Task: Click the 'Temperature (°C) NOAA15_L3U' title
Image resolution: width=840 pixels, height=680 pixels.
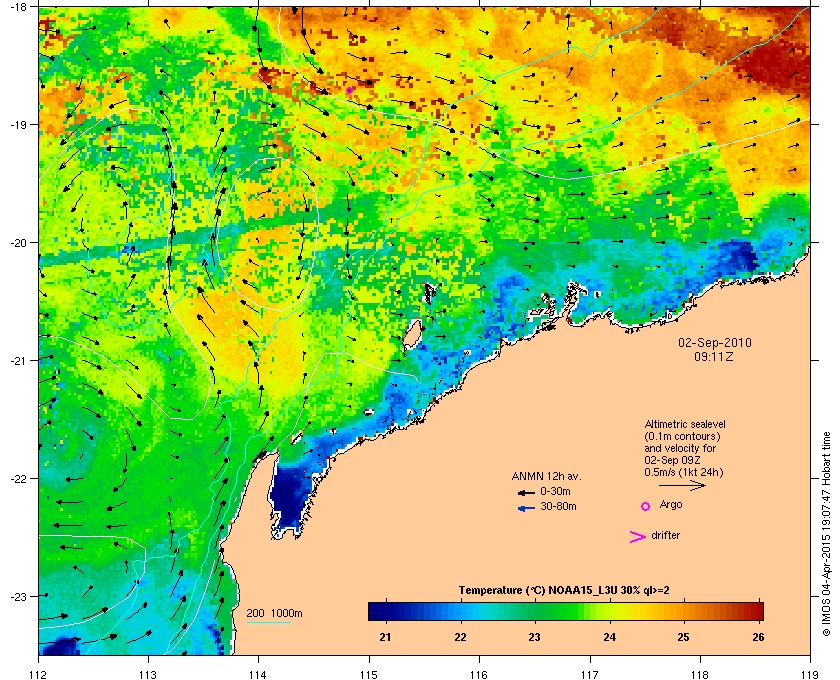Action: coord(564,590)
